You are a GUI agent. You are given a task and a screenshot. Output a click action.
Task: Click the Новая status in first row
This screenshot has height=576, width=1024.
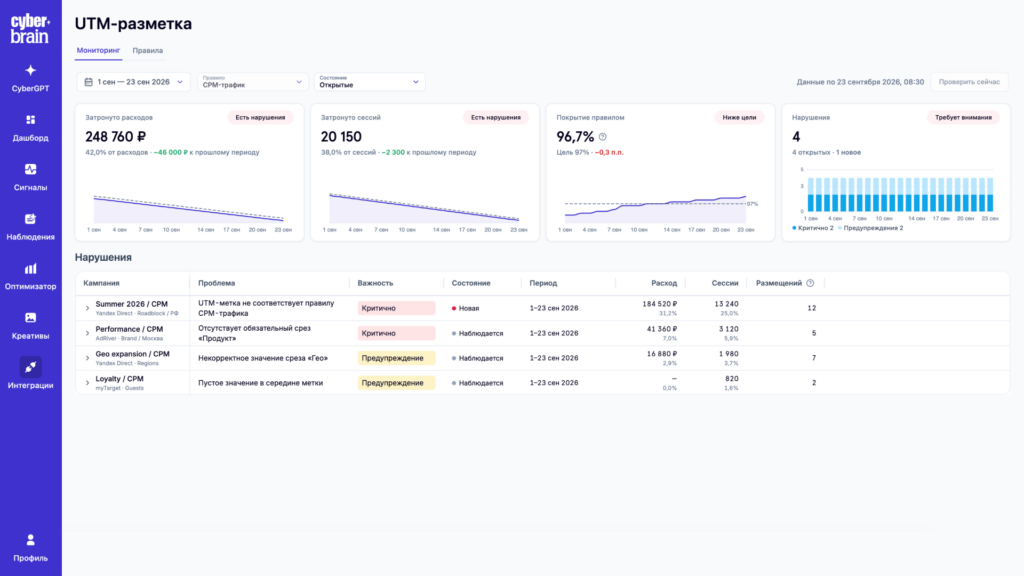click(x=466, y=308)
